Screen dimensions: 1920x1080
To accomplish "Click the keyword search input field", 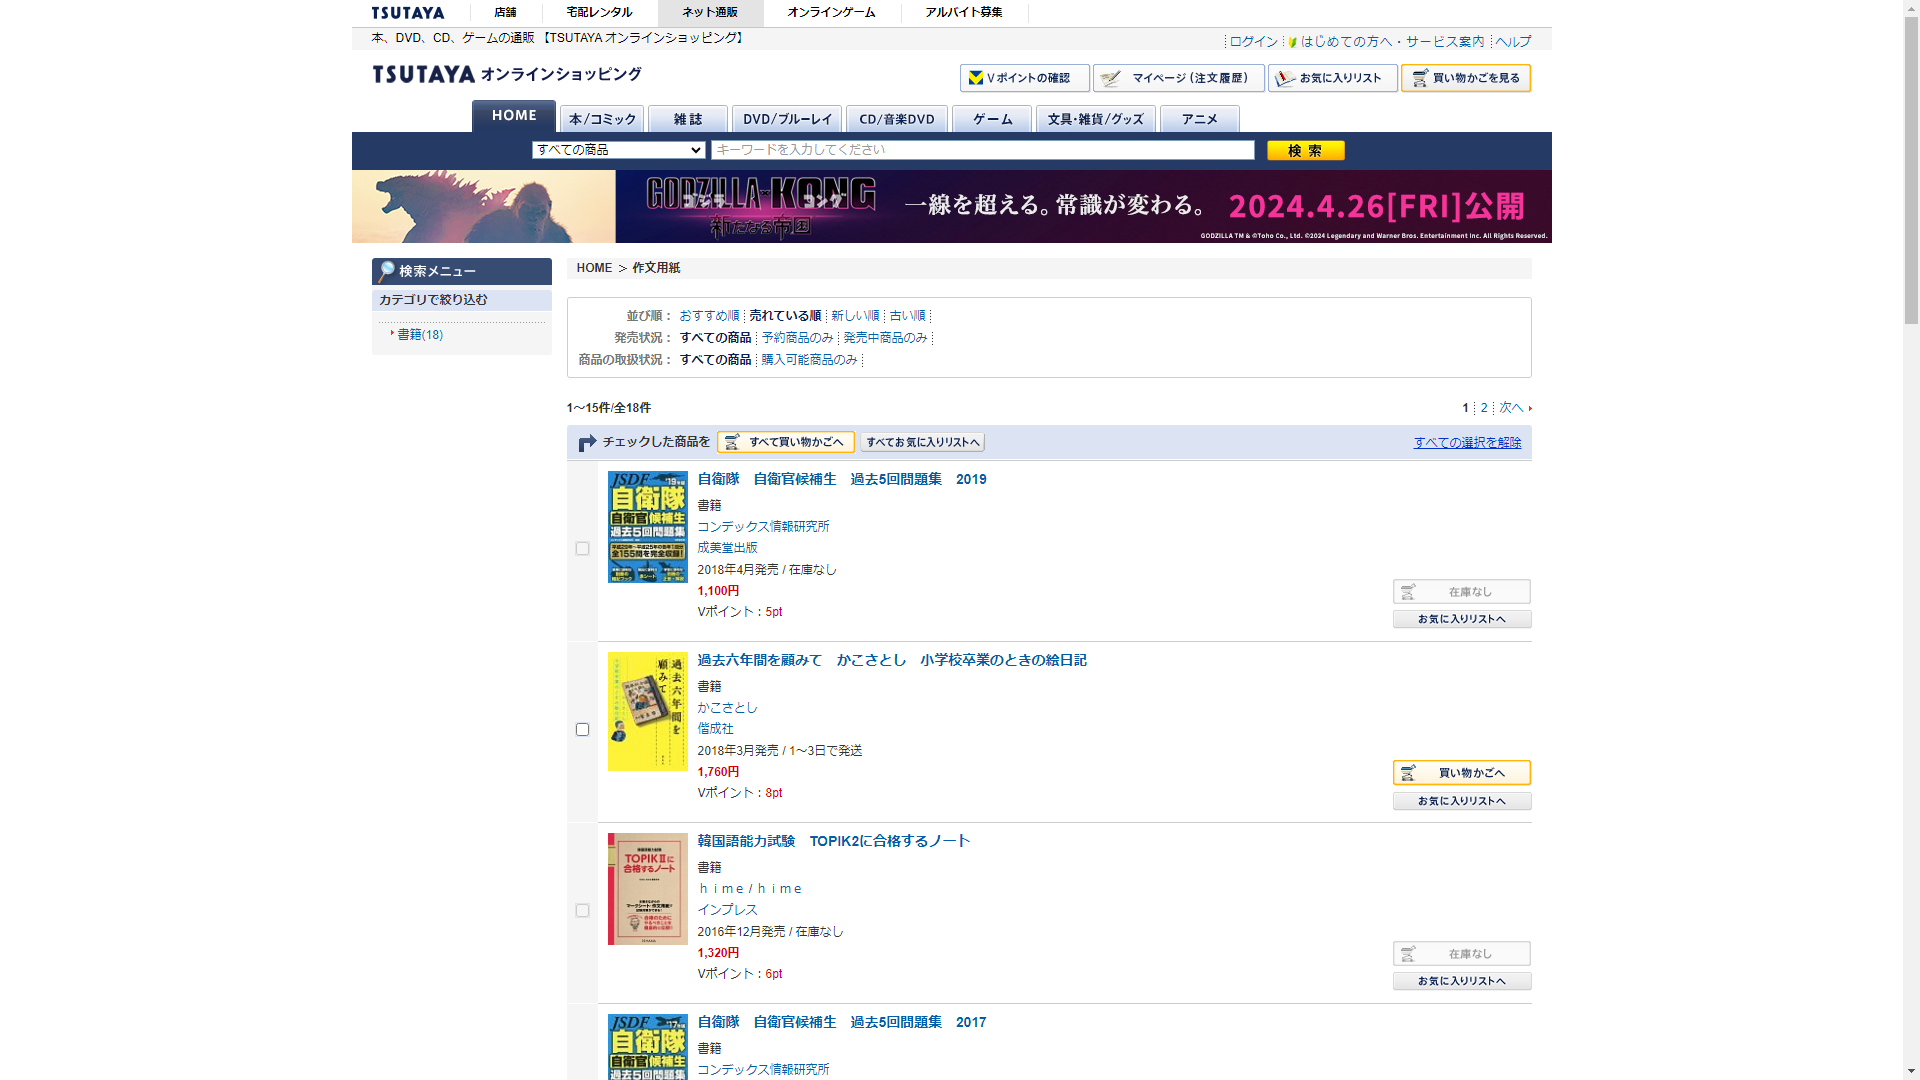I will [982, 150].
